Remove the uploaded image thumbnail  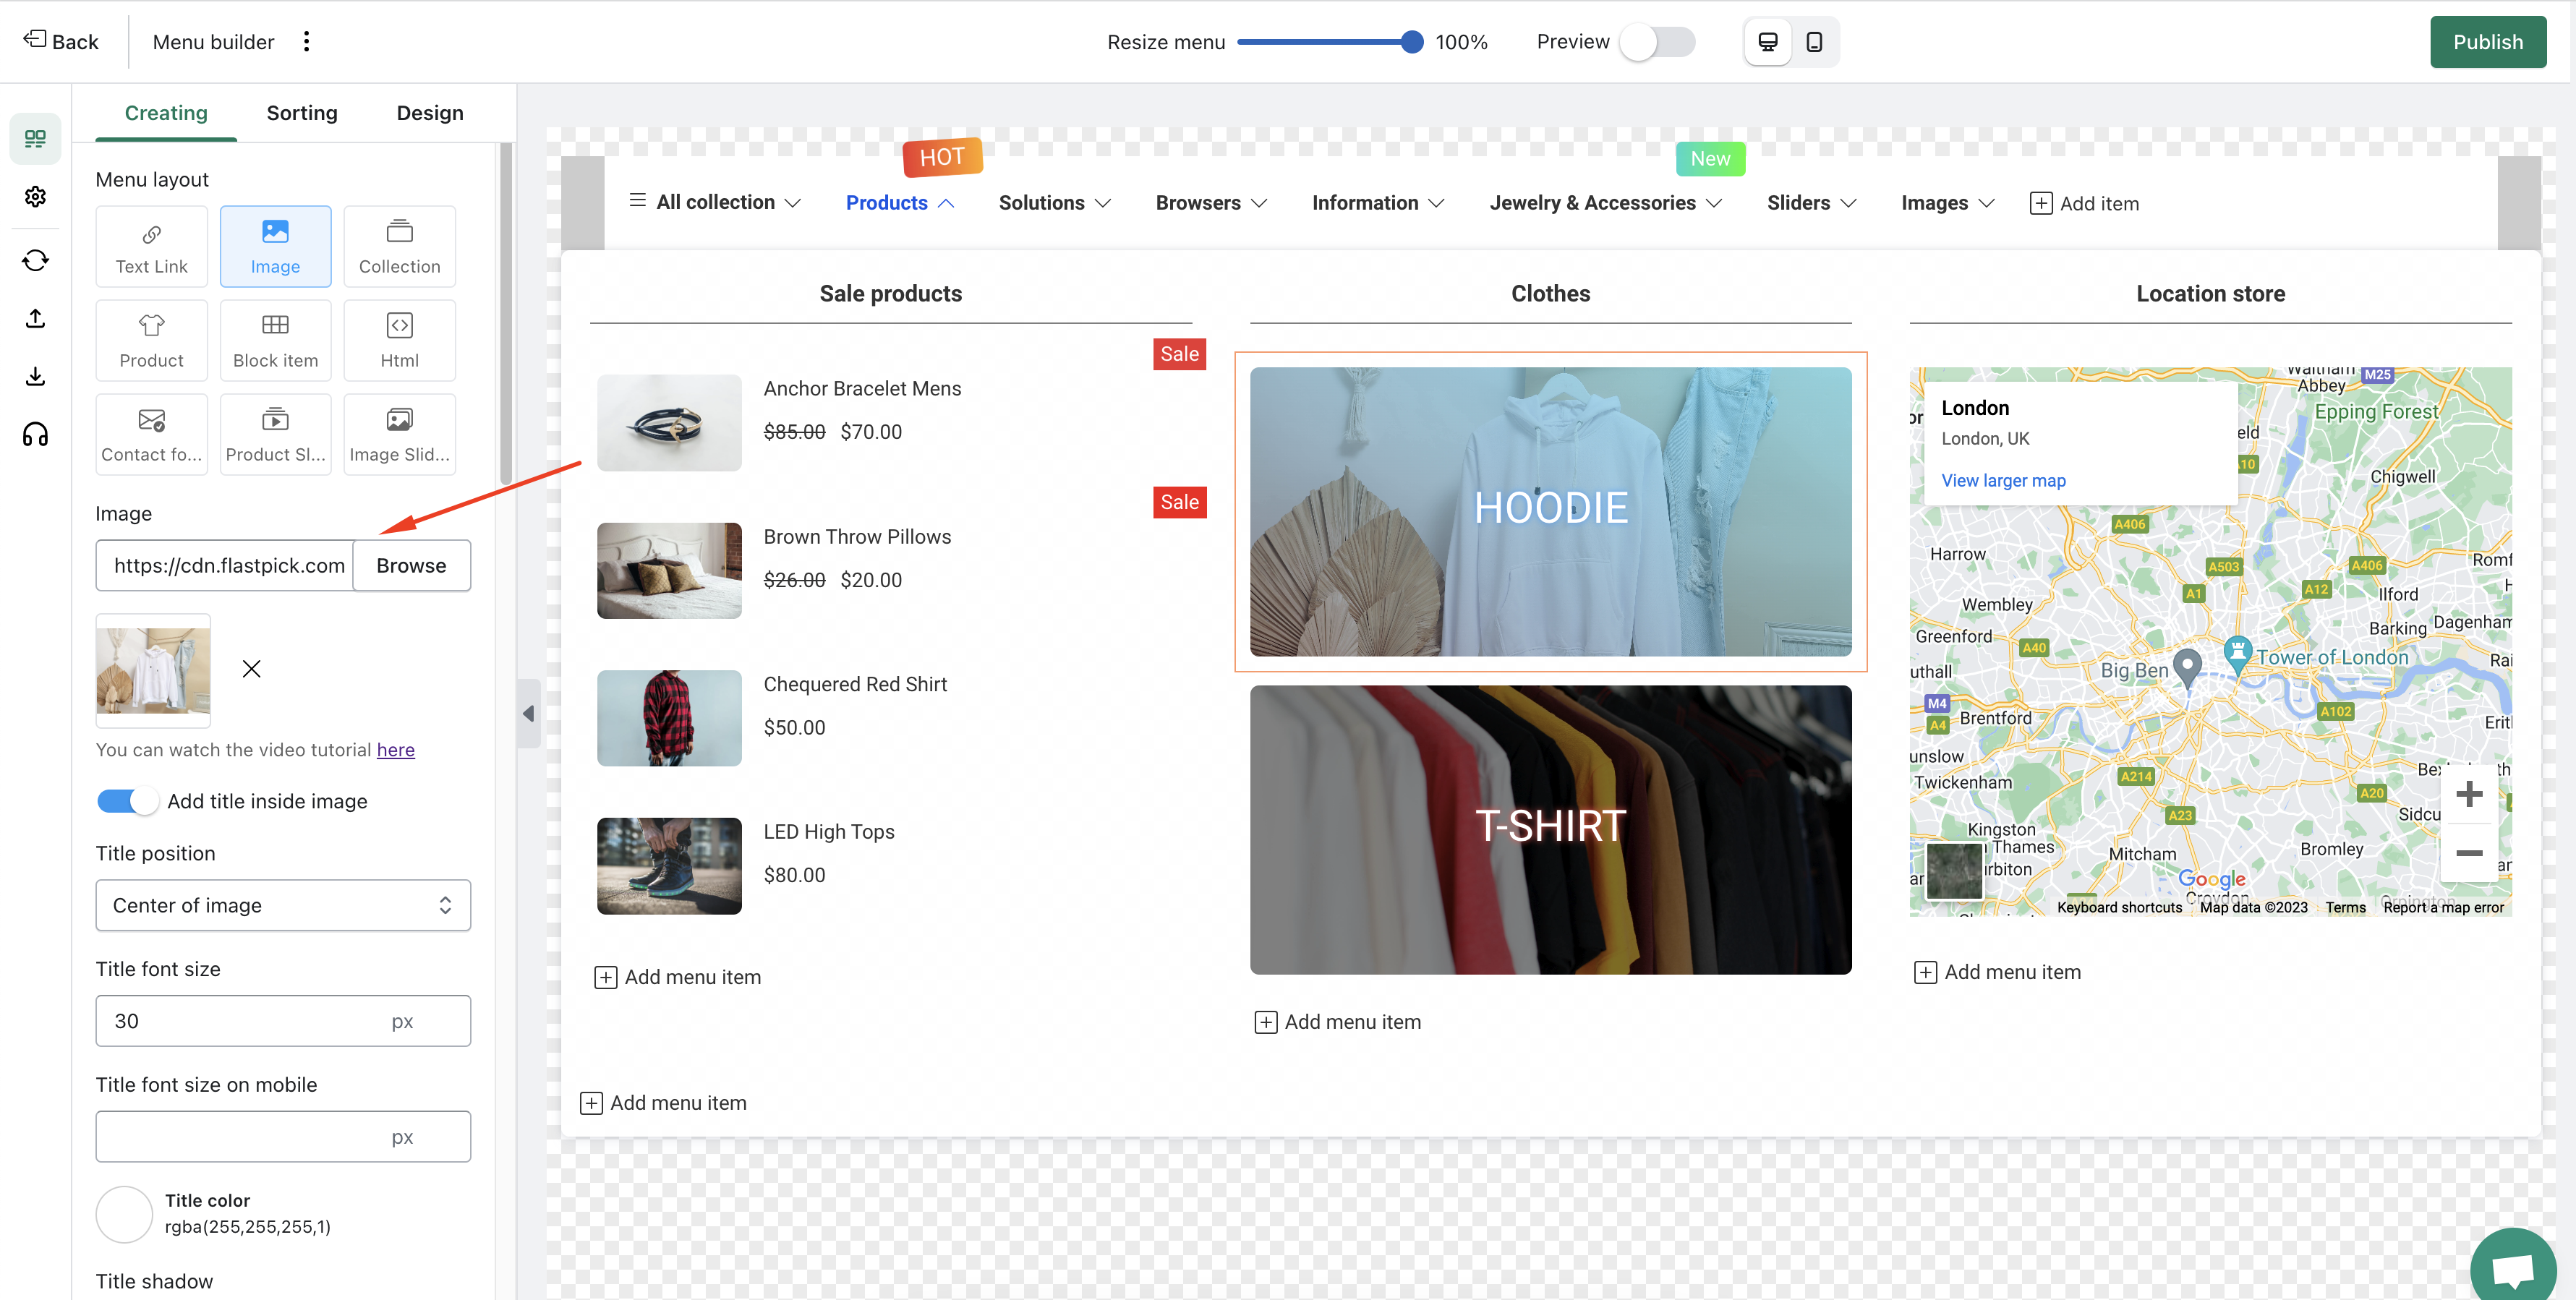(x=251, y=669)
